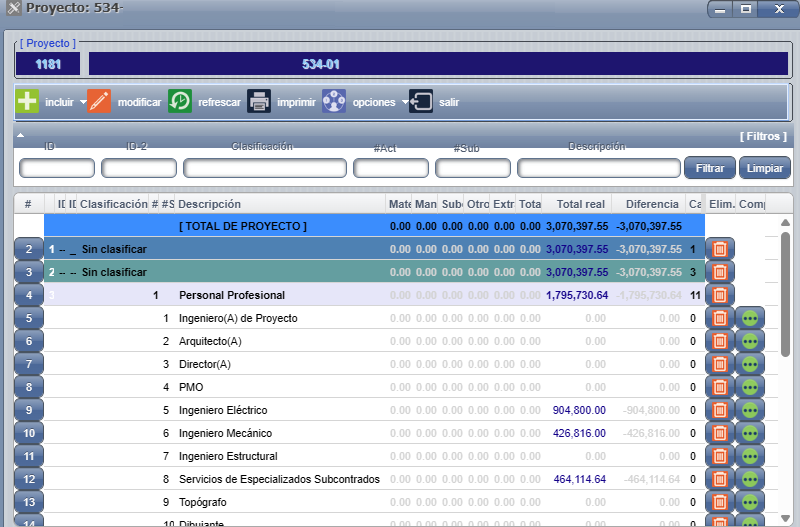800x527 pixels.
Task: Open the 'incluir' dropdown arrow
Action: point(82,102)
